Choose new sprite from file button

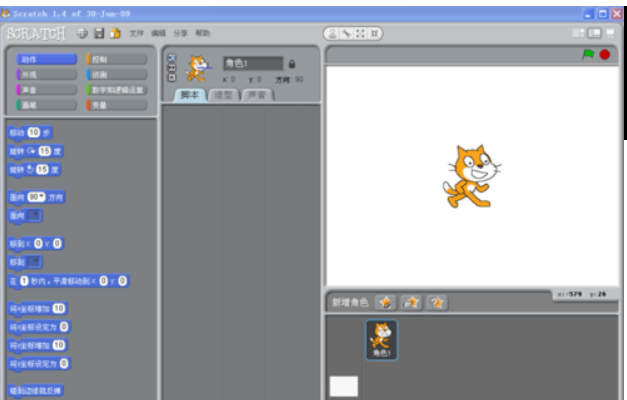click(x=411, y=303)
